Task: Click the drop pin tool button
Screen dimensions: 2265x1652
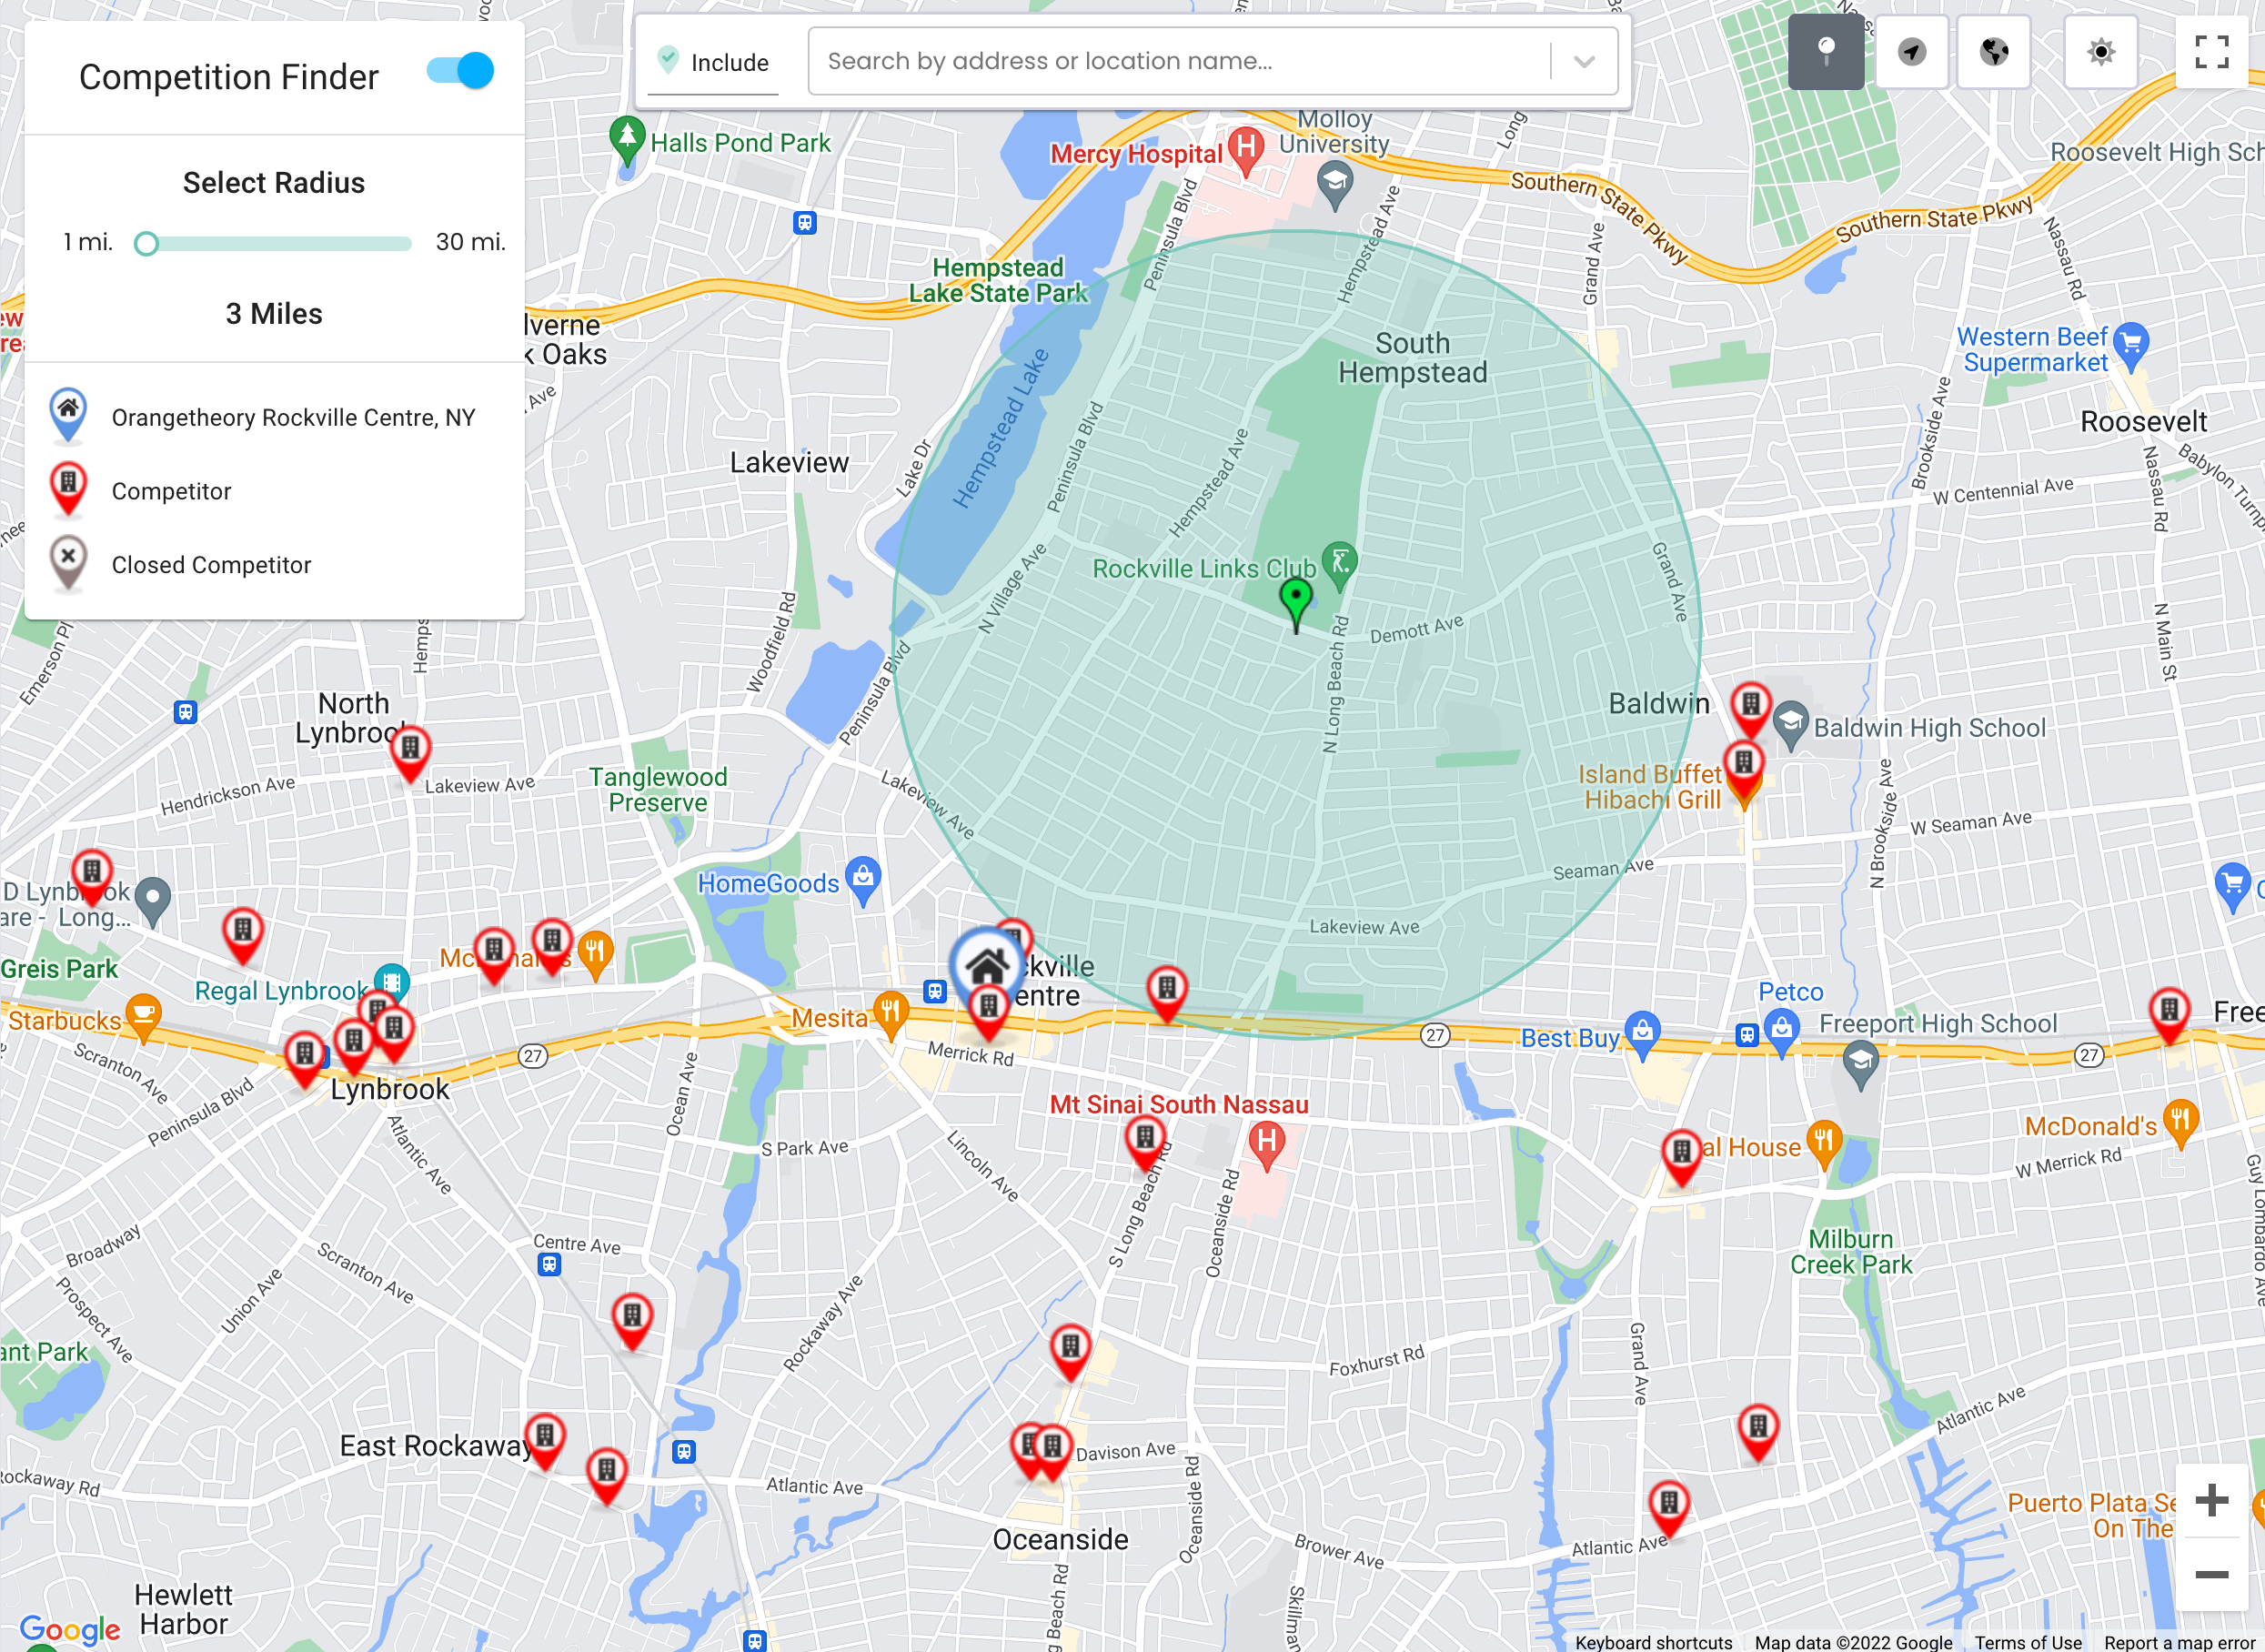Action: pyautogui.click(x=1825, y=52)
